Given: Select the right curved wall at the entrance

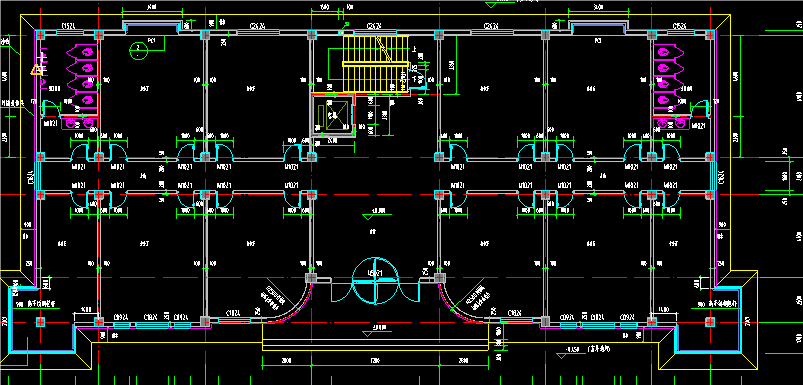Looking at the screenshot, I should pos(461,306).
